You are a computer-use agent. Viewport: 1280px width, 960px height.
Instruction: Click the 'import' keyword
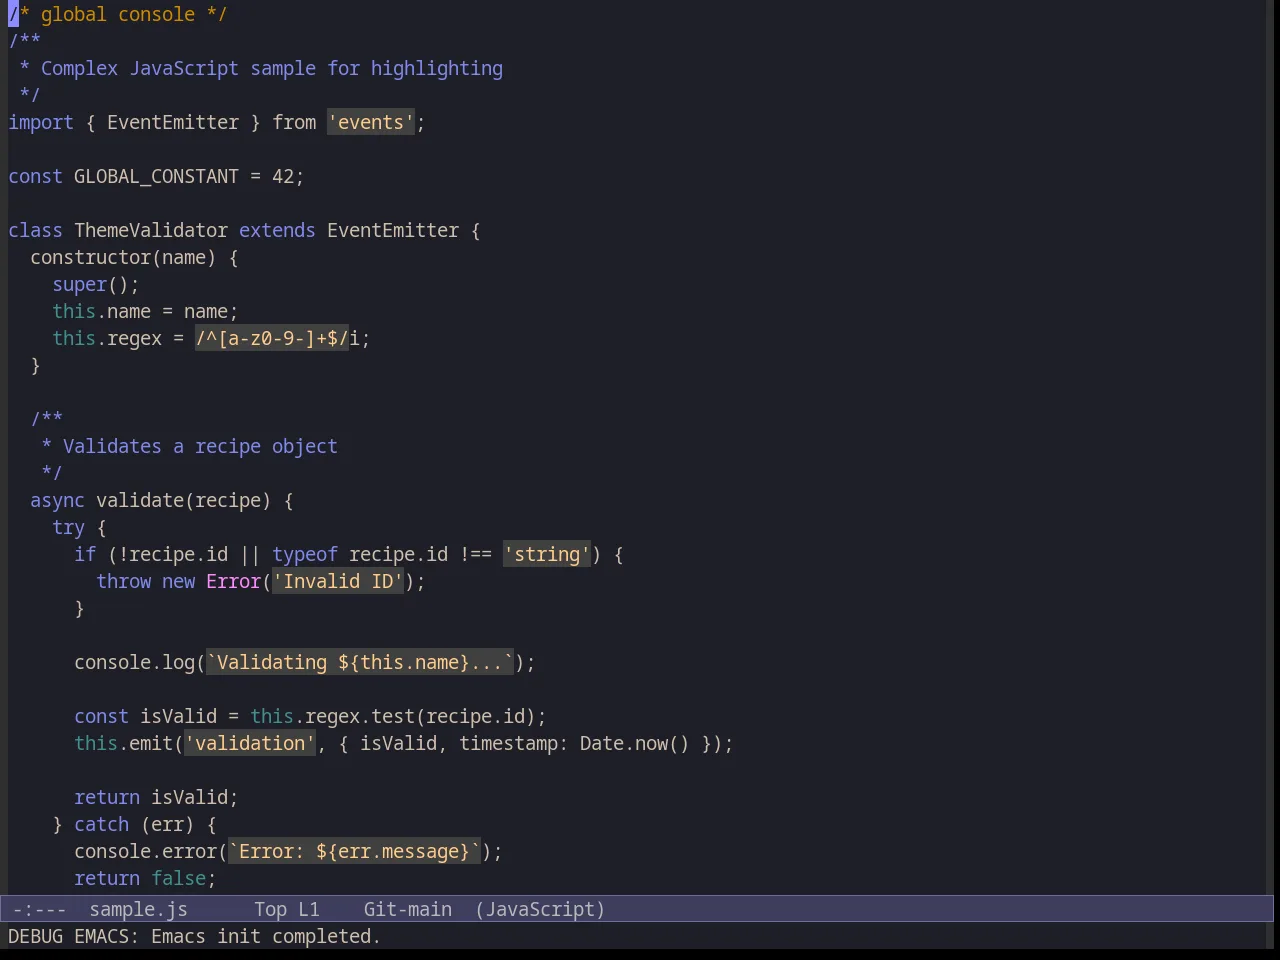(41, 122)
